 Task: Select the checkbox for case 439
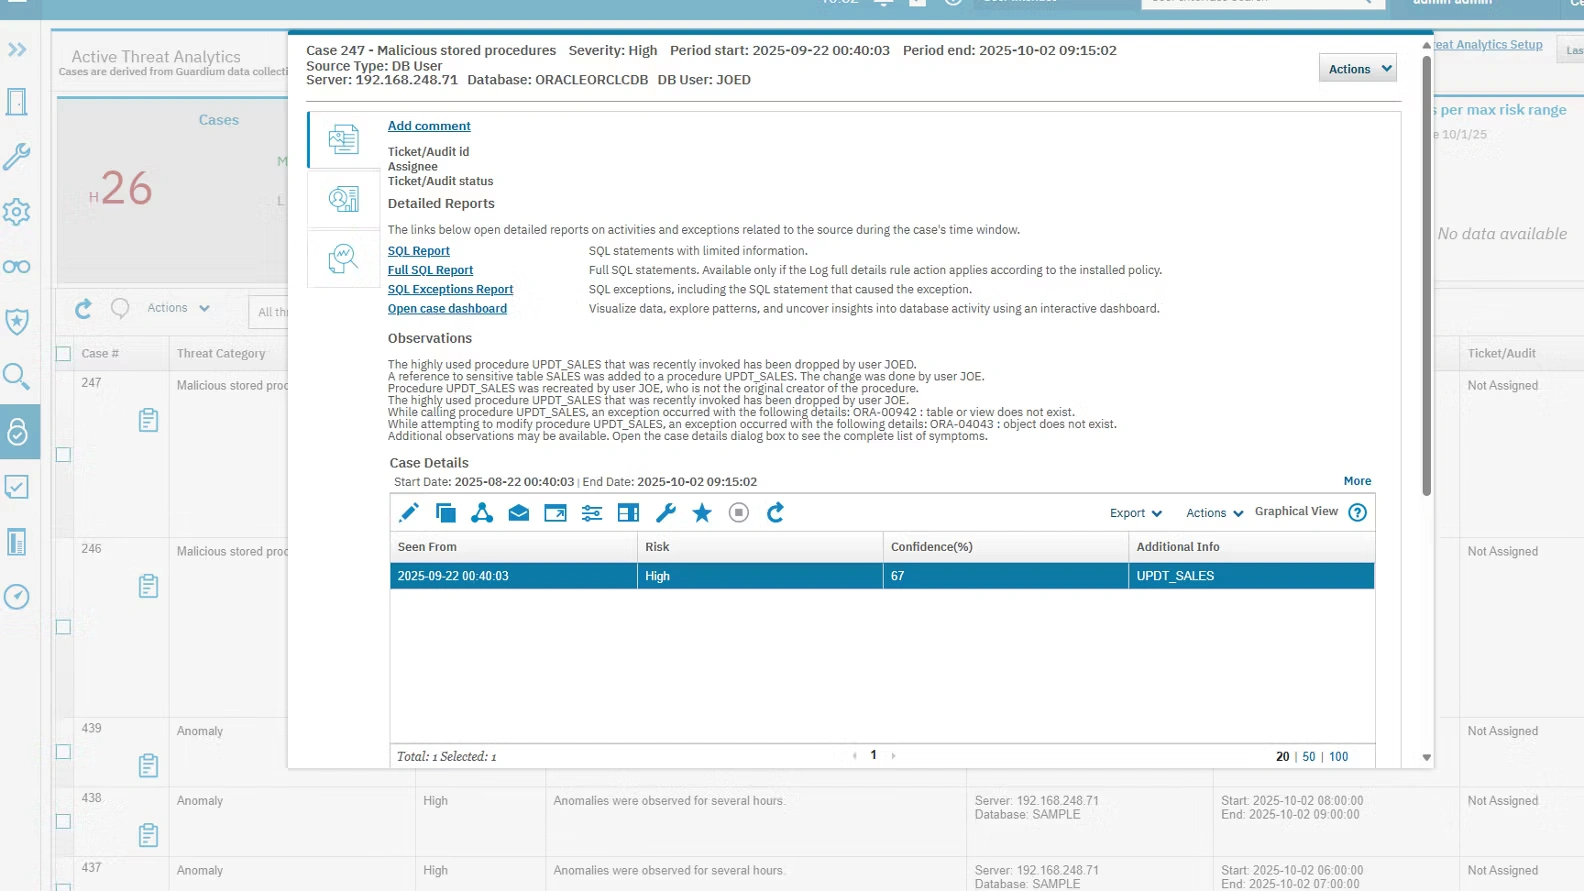coord(64,752)
